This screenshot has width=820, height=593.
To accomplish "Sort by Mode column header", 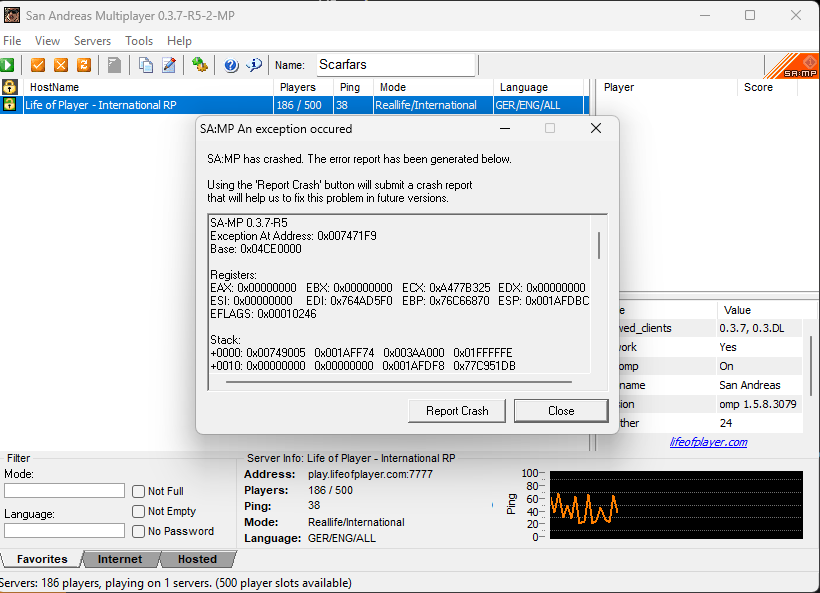I will tap(434, 87).
